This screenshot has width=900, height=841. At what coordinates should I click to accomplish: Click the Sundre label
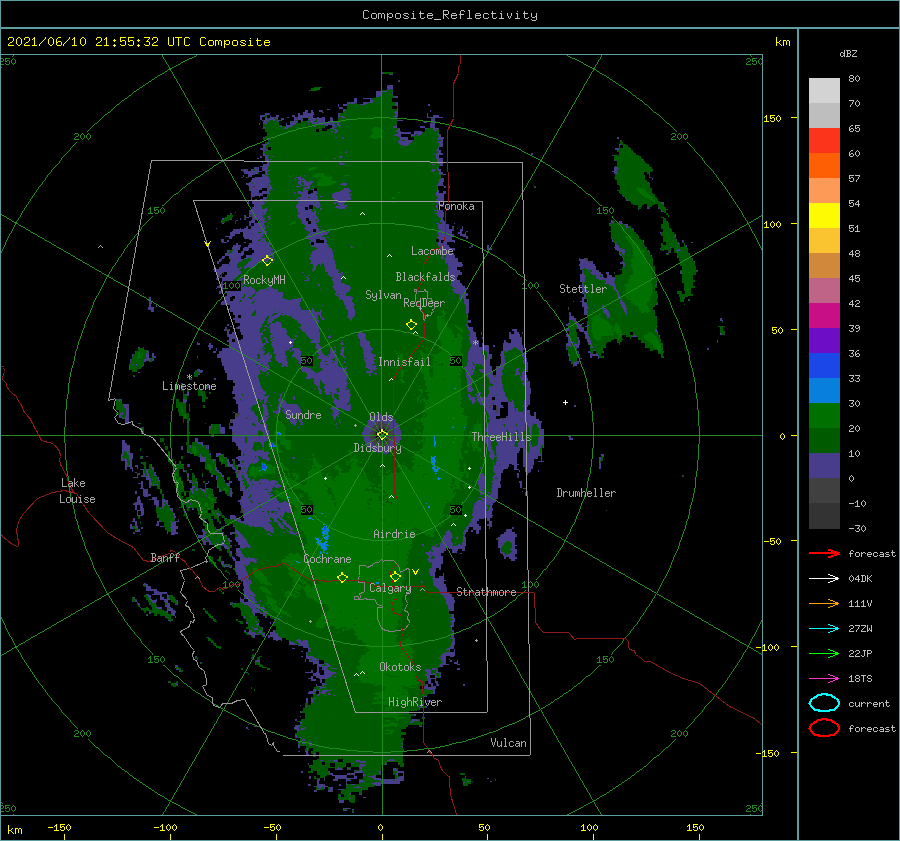tap(303, 415)
